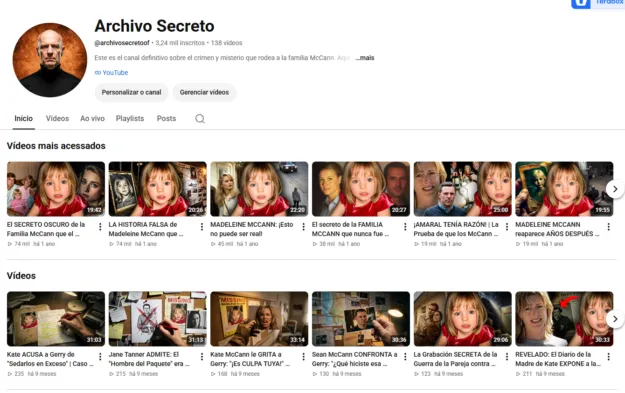This screenshot has width=625, height=393.
Task: Open options menu for "Kate ACUSA a Gerry" video
Action: tap(100, 357)
